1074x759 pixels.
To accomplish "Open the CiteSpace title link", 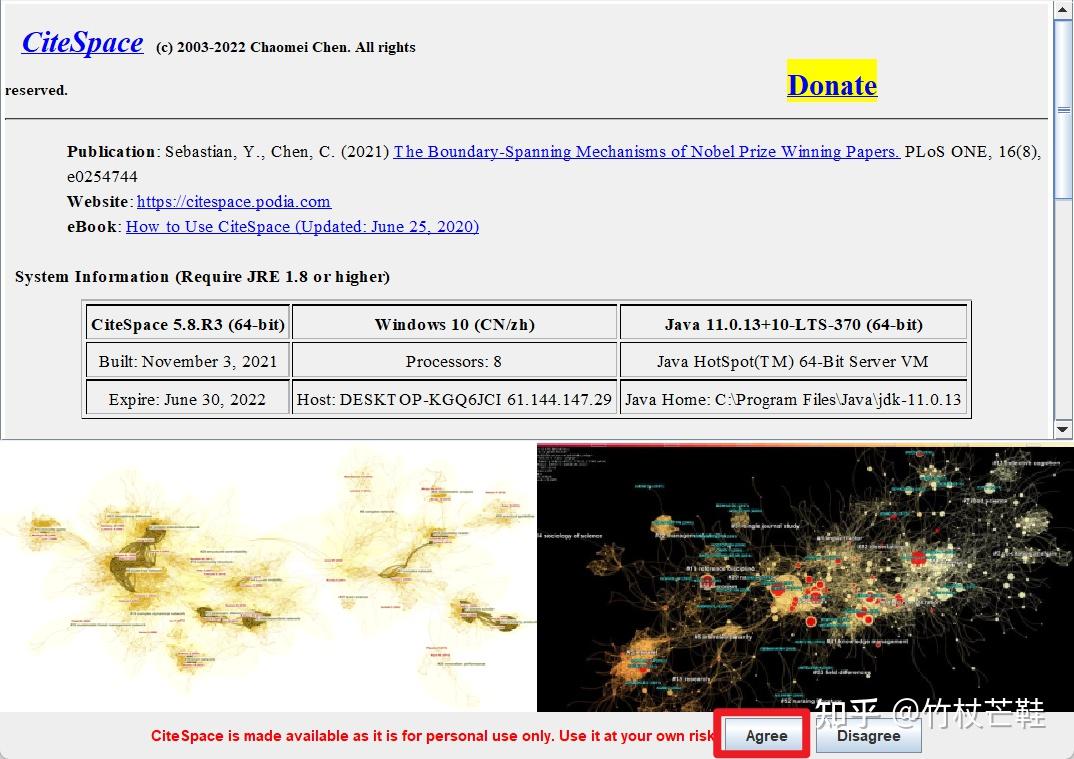I will (83, 42).
